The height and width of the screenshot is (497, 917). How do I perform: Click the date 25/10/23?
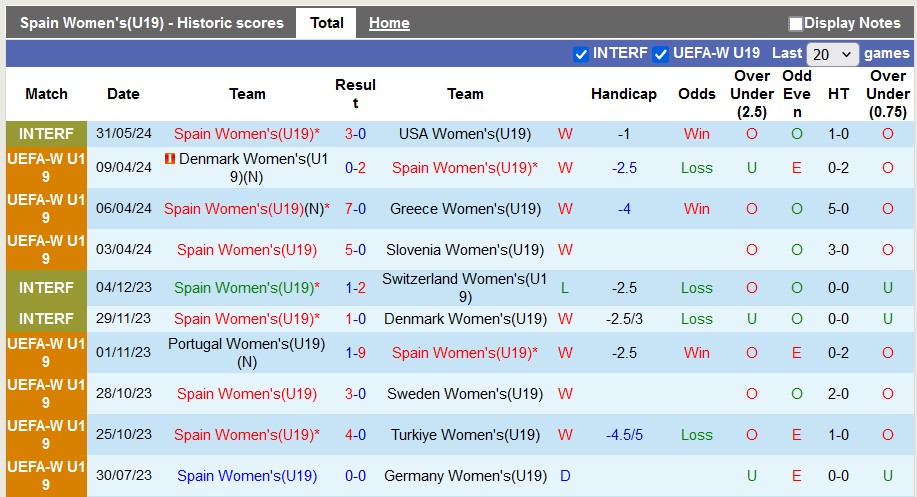pyautogui.click(x=123, y=434)
